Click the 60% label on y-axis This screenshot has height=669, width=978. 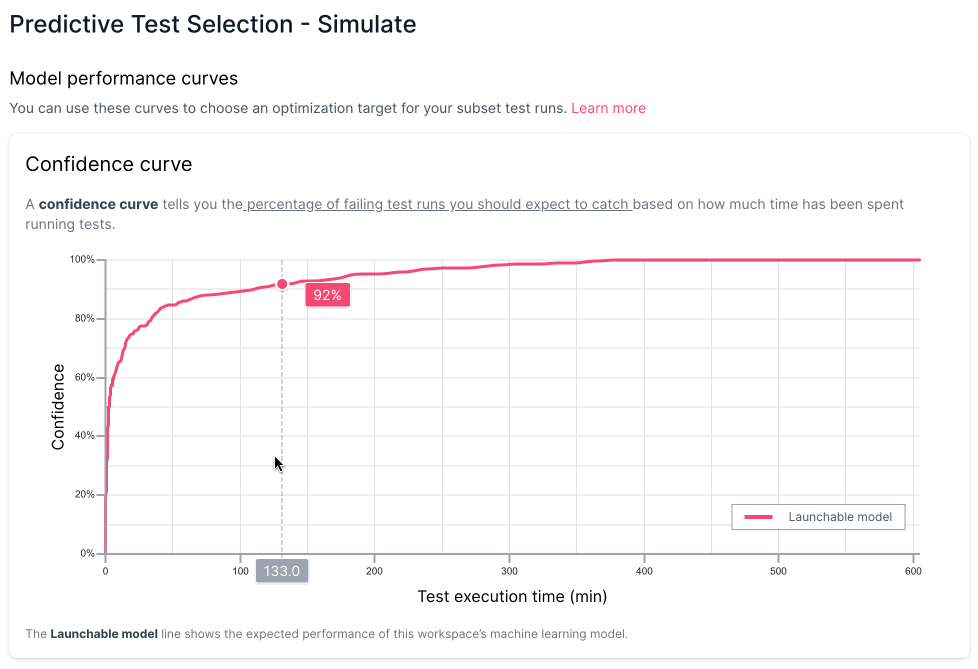[84, 377]
